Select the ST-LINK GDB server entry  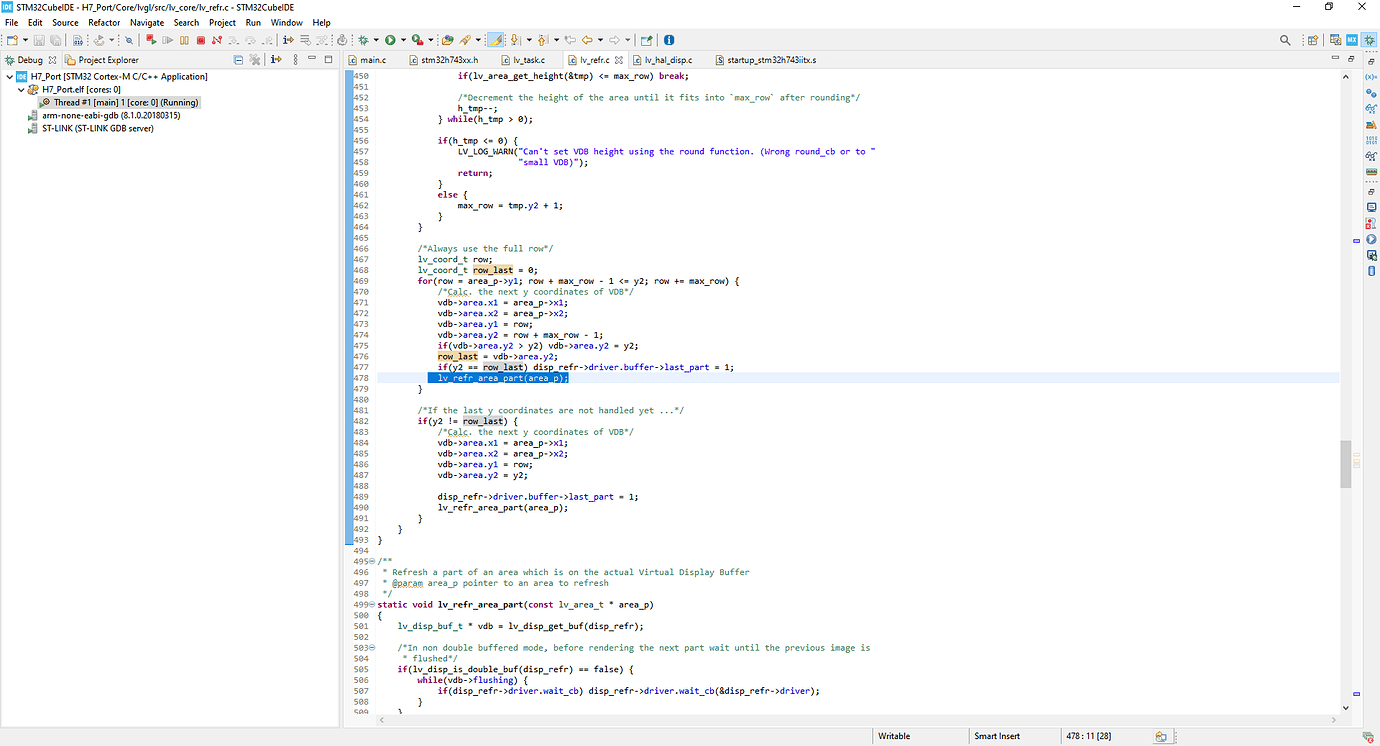coord(95,127)
